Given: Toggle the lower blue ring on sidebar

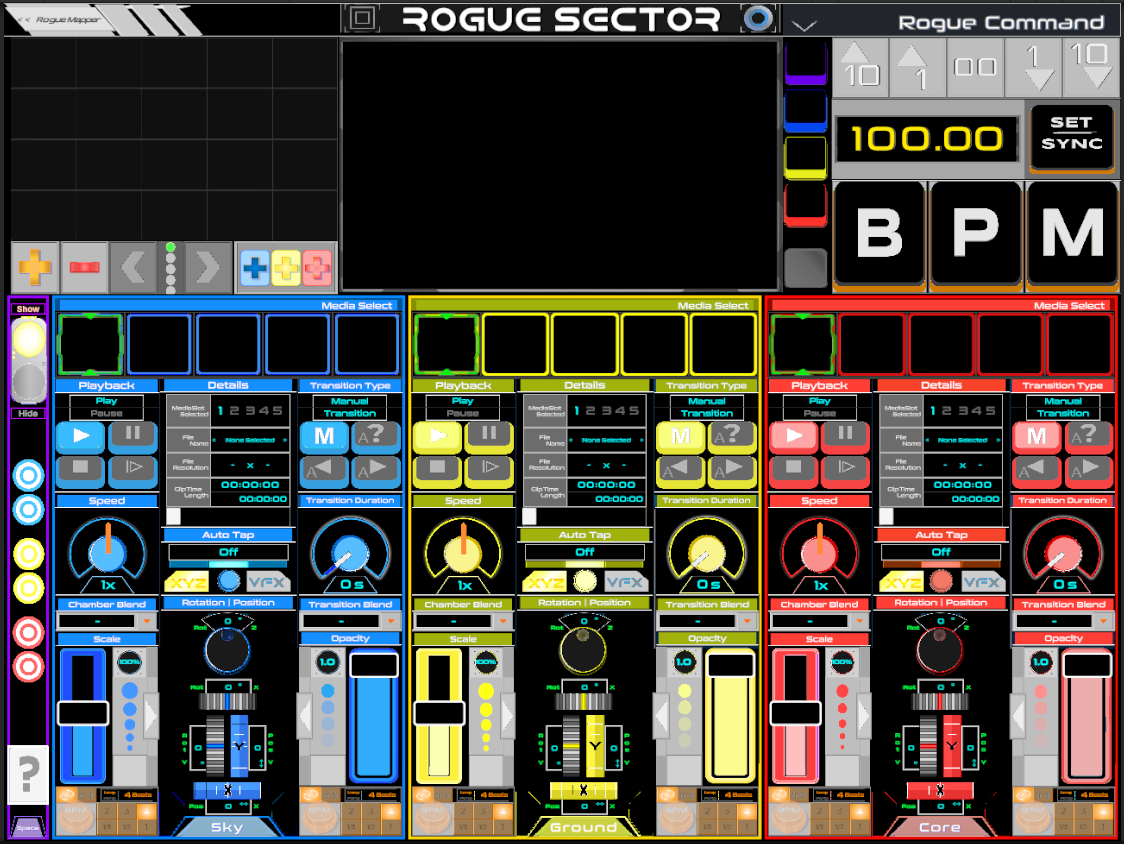Looking at the screenshot, I should (29, 510).
